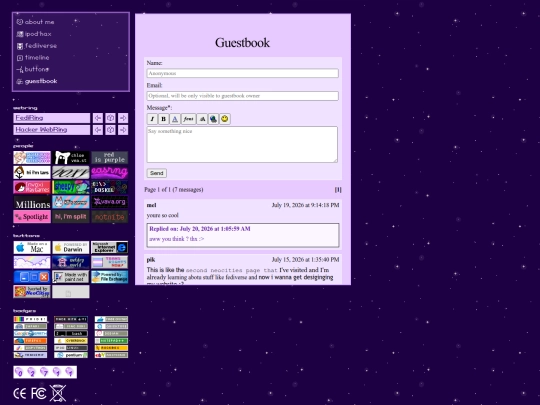540x405 pixels.
Task: Go to previous site in FediRing
Action: coord(98,118)
